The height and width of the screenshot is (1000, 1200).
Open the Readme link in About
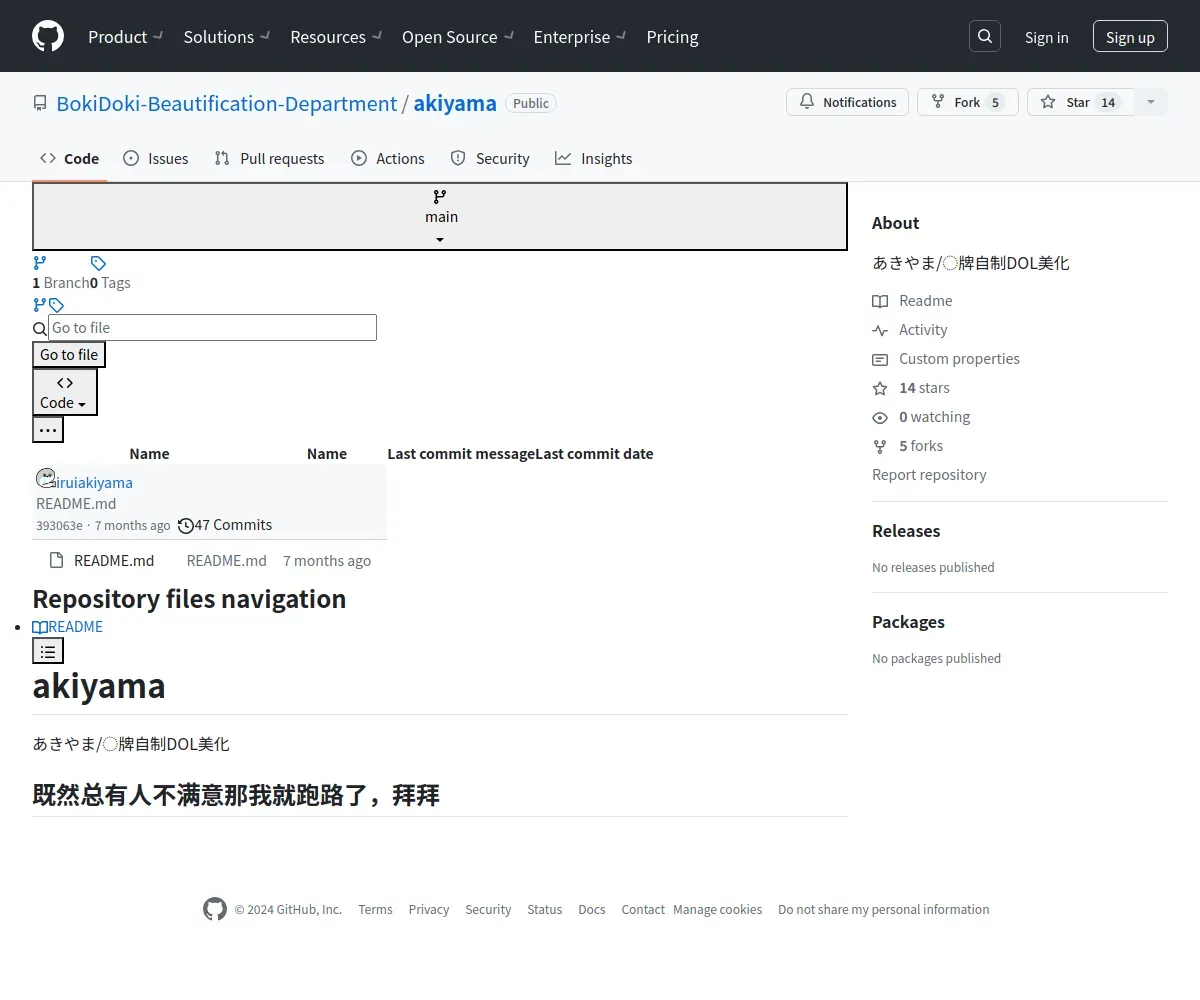coord(912,300)
